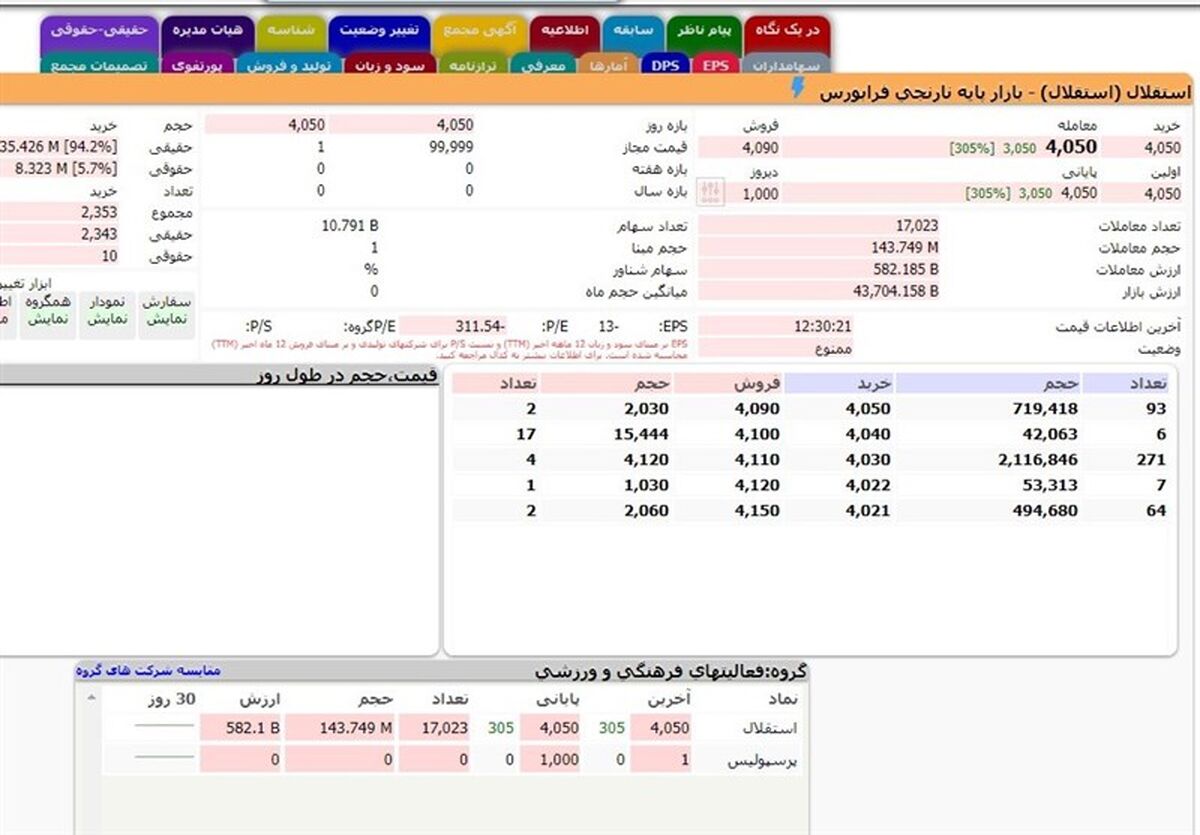Image resolution: width=1200 pixels, height=835 pixels.
Task: Open the EPS sub-tab
Action: [715, 65]
